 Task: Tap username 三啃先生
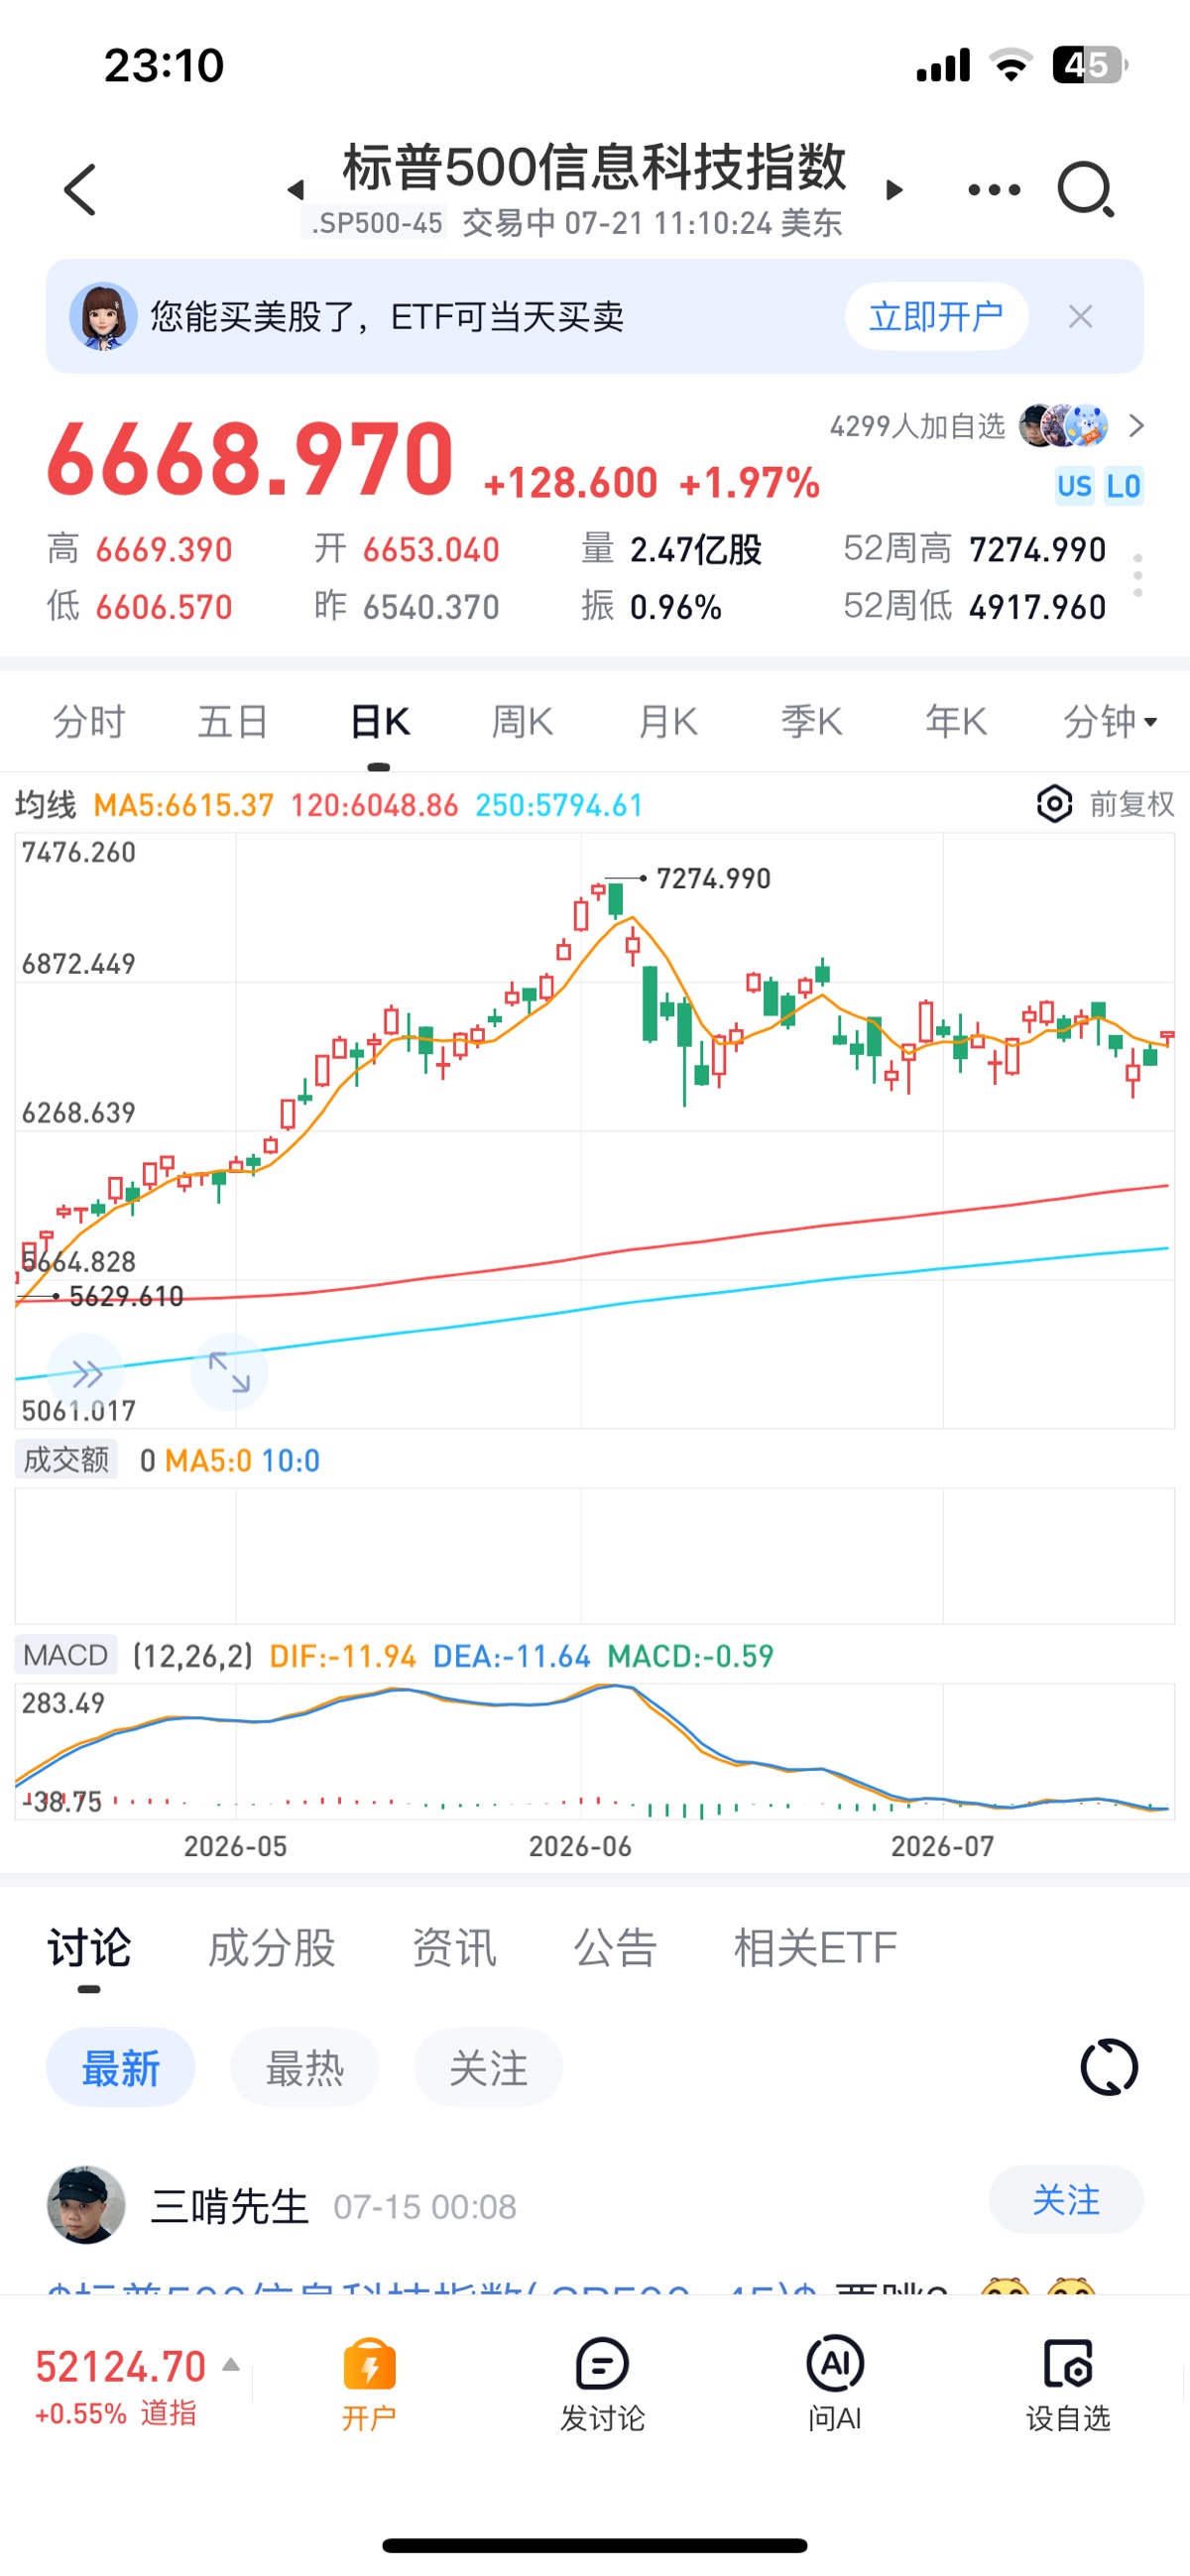[229, 2206]
